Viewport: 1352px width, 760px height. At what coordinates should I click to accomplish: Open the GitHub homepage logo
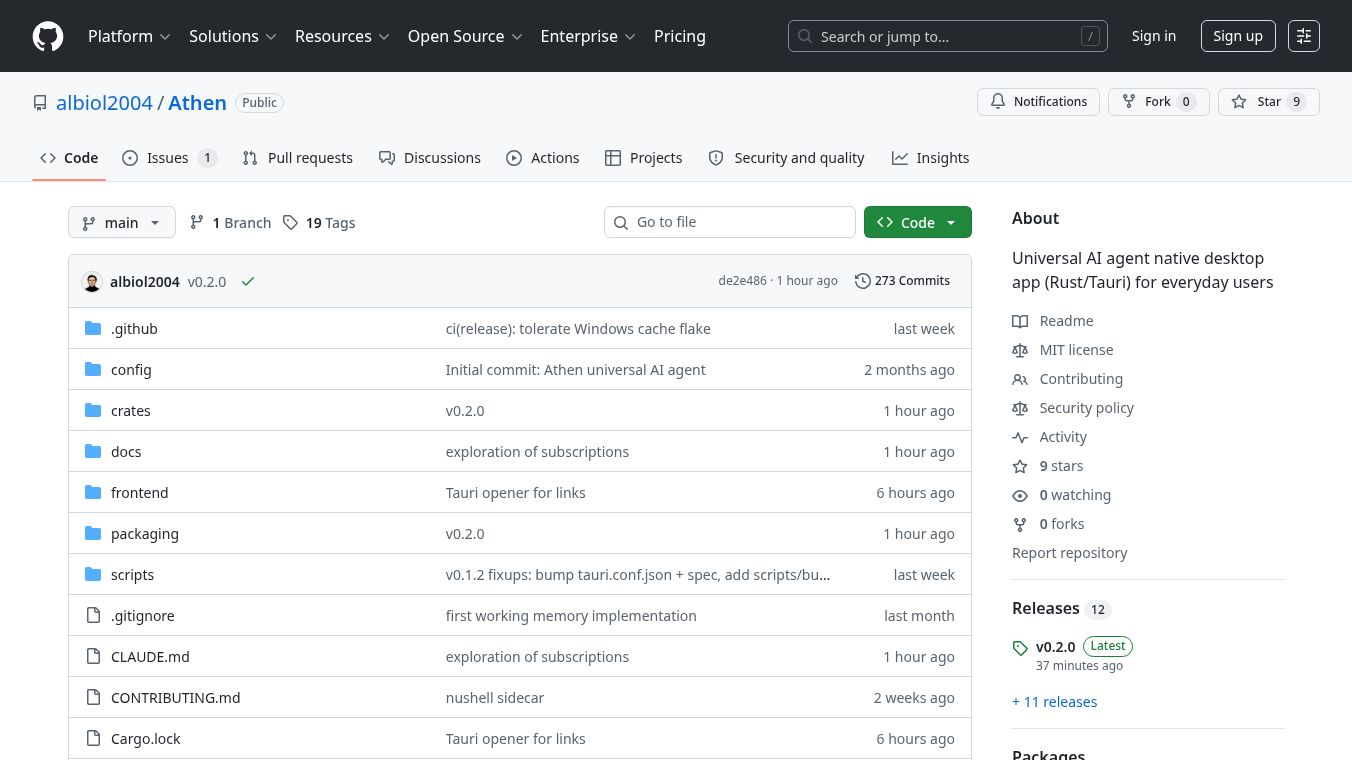pyautogui.click(x=48, y=36)
